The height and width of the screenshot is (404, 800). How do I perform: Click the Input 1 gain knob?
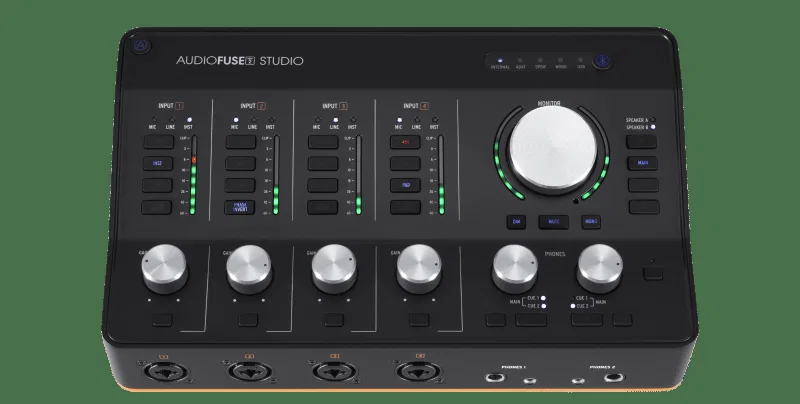click(x=164, y=268)
